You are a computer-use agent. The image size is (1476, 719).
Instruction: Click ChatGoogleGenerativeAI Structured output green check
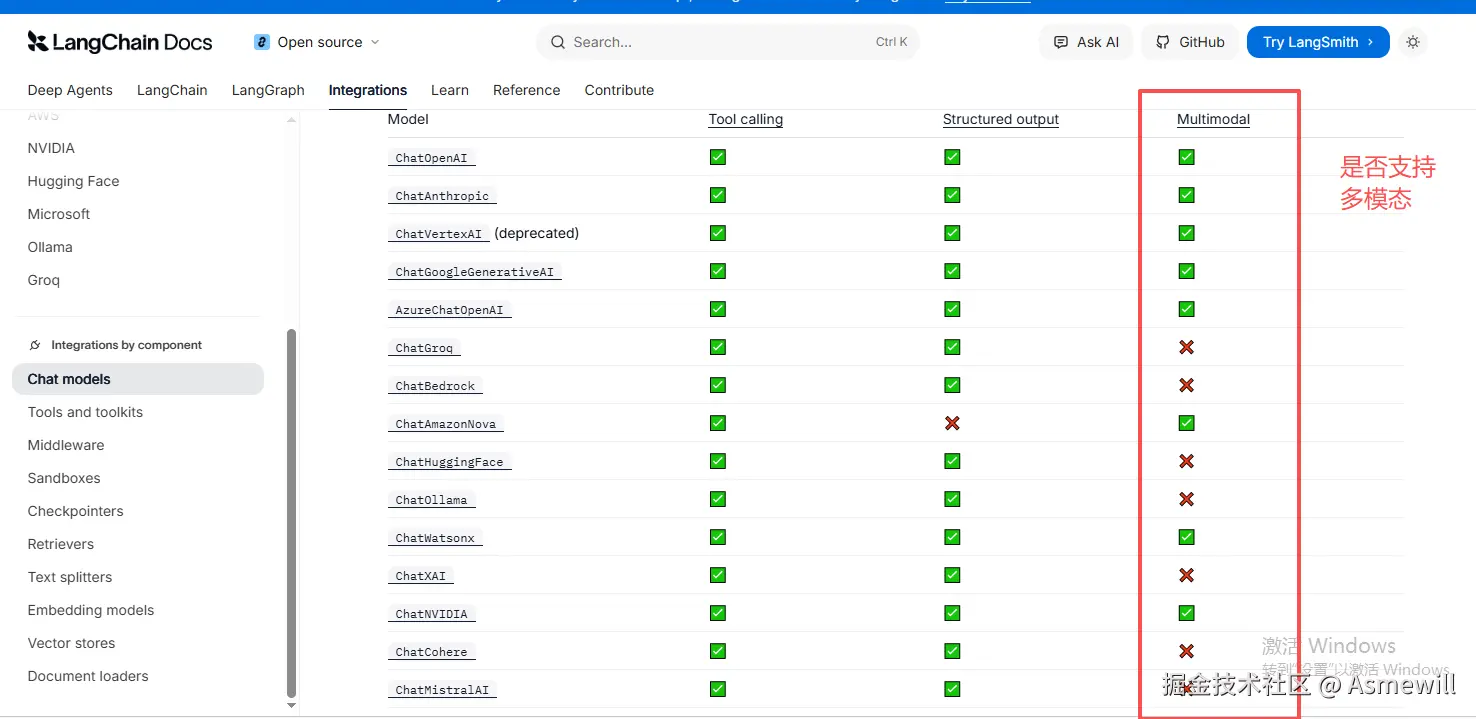[x=952, y=271]
